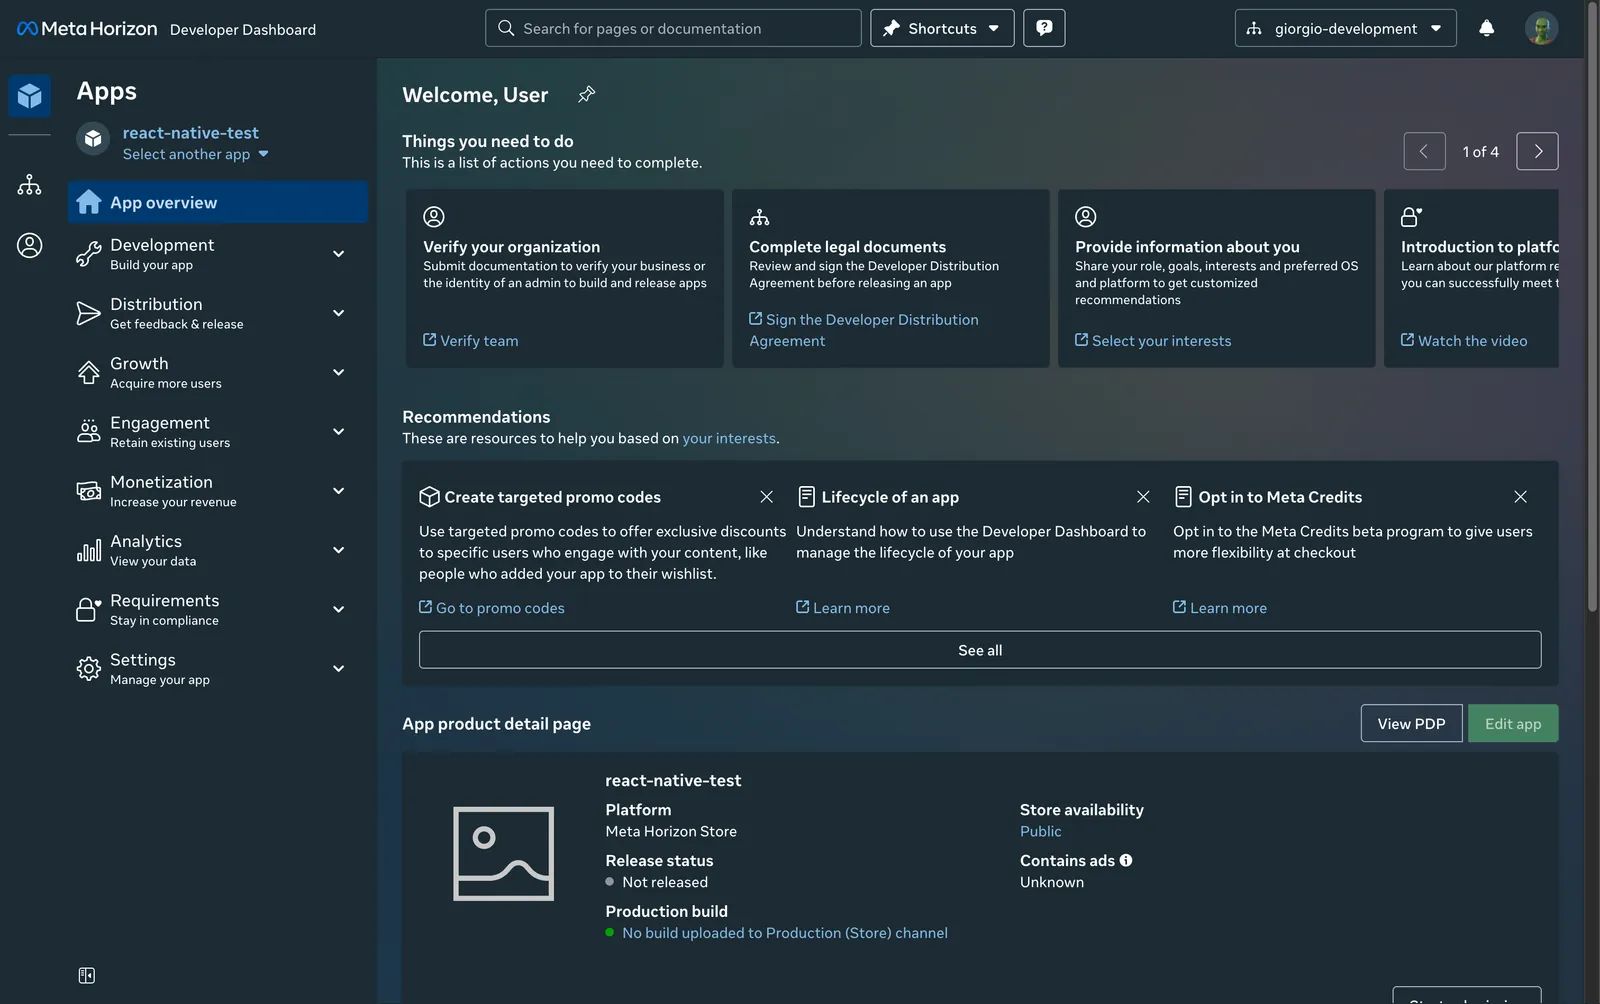Expand the Engagement section chevron
This screenshot has height=1004, width=1600.
(339, 432)
